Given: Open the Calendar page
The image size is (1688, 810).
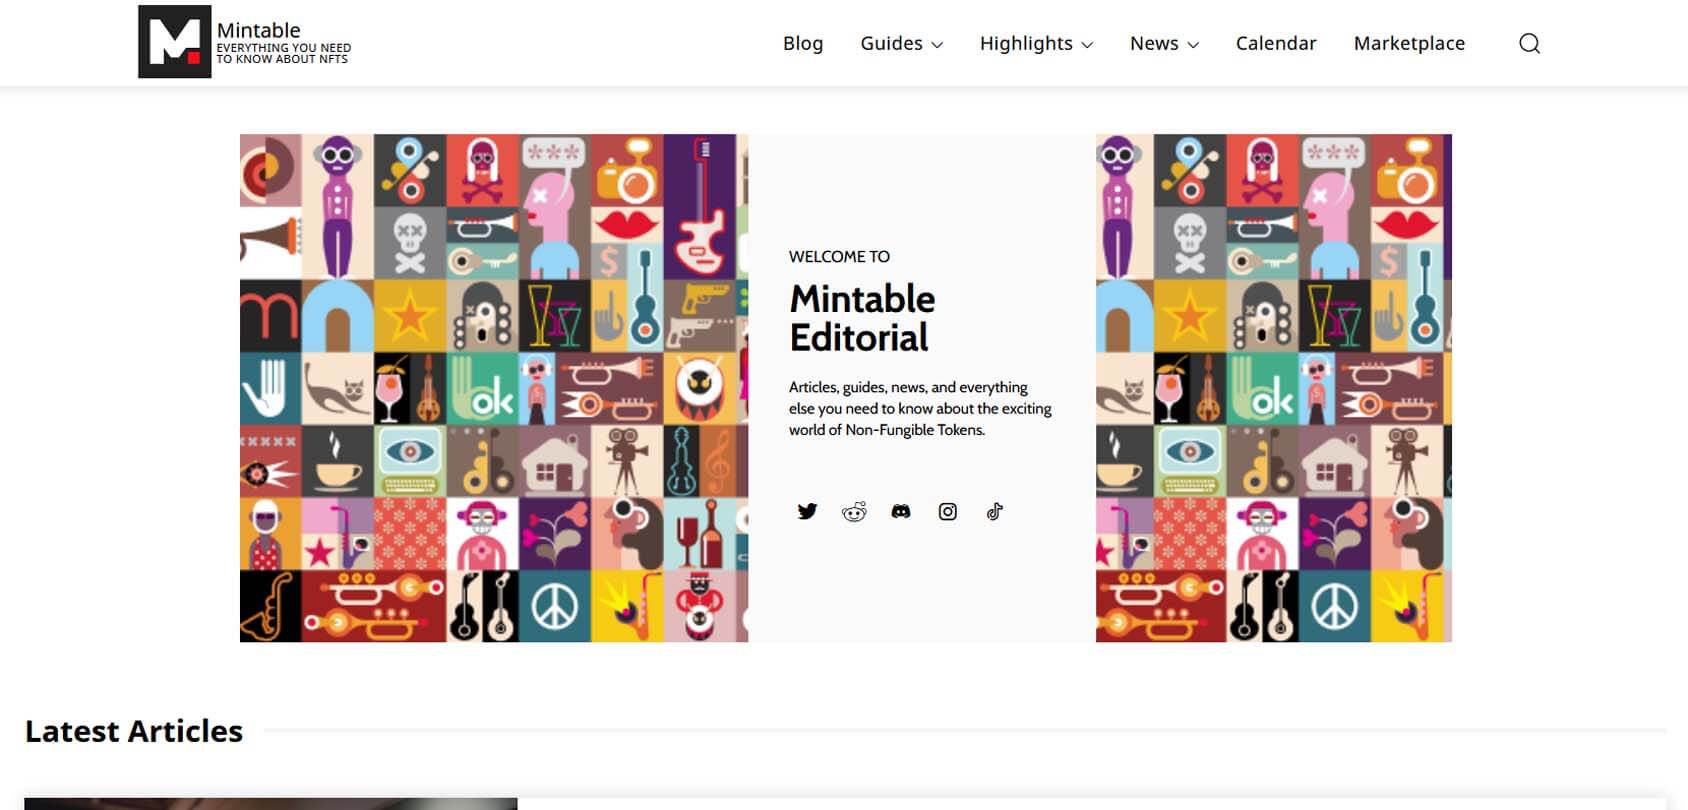Looking at the screenshot, I should pyautogui.click(x=1276, y=43).
